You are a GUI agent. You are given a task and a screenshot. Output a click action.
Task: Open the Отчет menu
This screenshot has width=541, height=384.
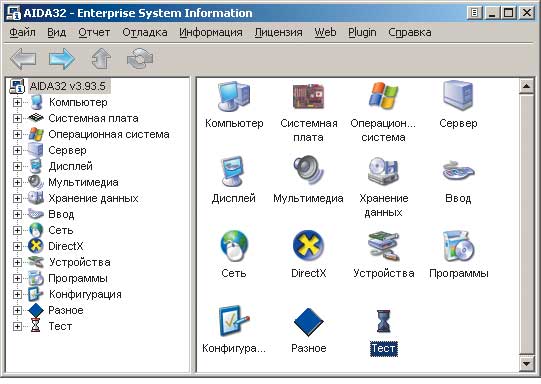click(94, 32)
